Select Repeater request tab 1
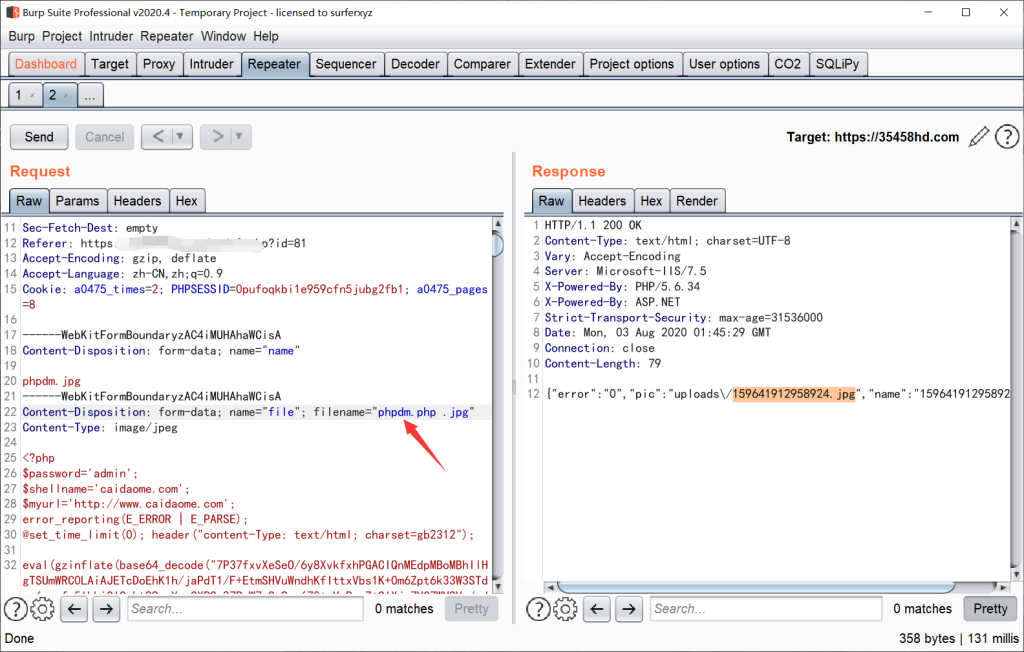 pyautogui.click(x=19, y=95)
